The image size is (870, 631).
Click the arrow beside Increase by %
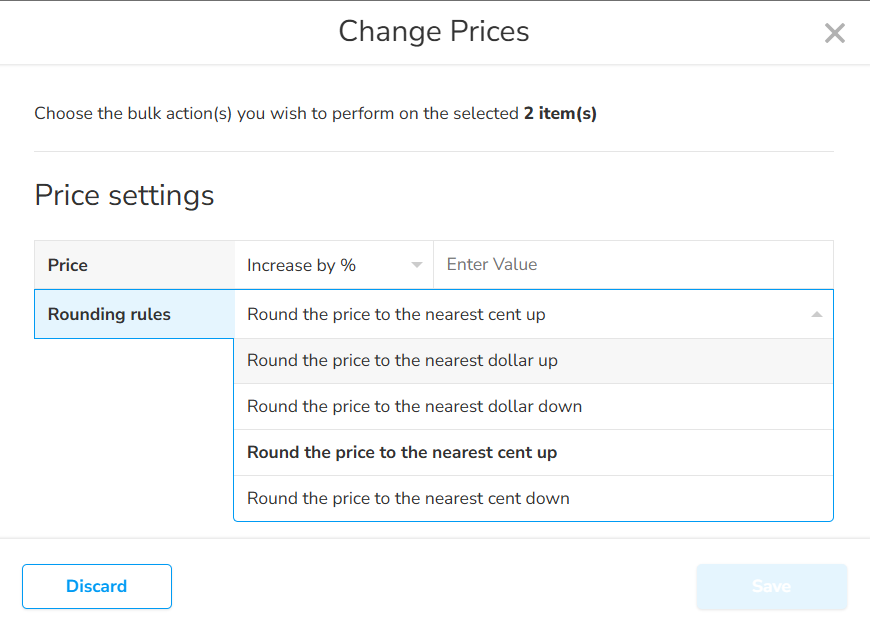(x=416, y=265)
